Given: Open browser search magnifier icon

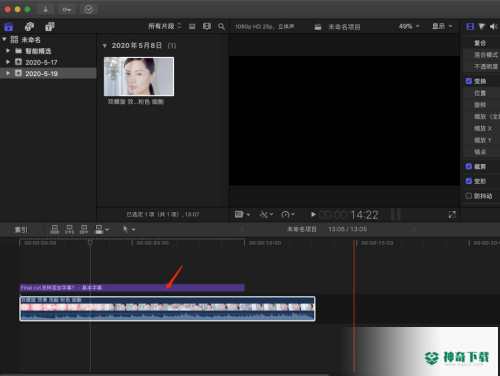Looking at the screenshot, I should pyautogui.click(x=221, y=26).
